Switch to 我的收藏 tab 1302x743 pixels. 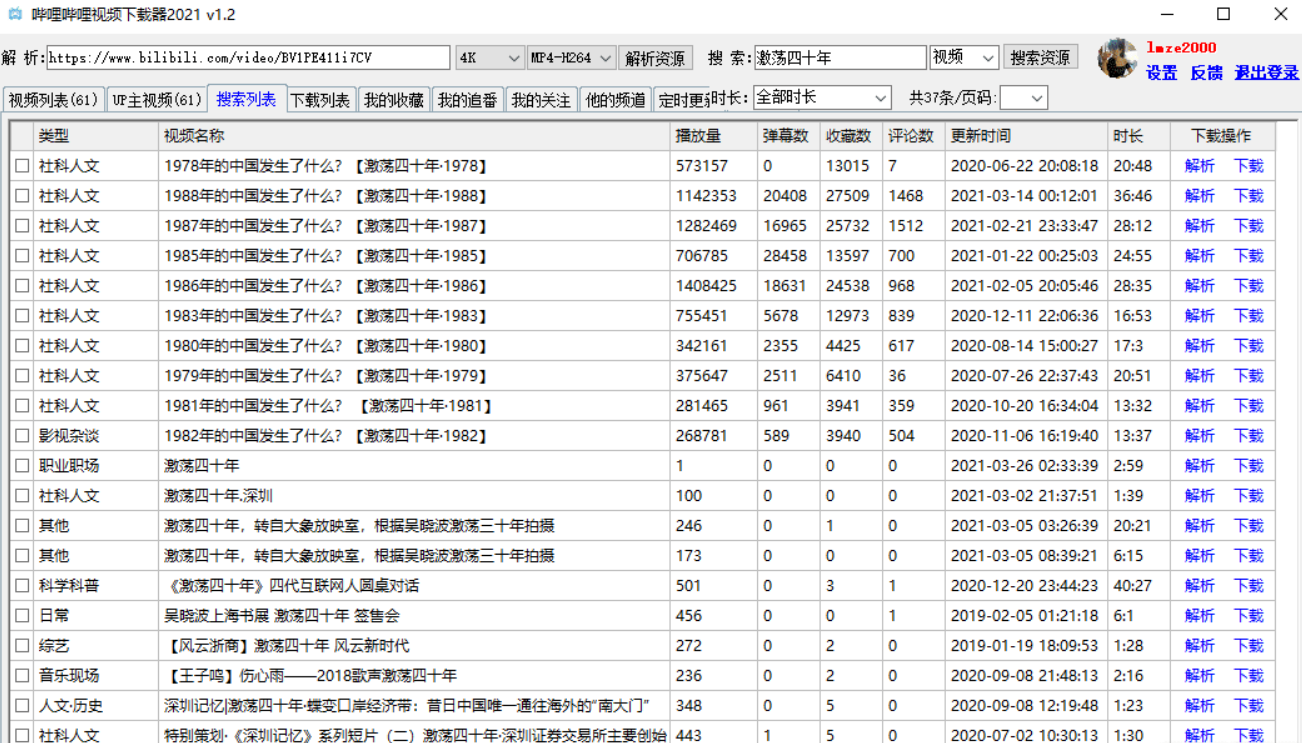[394, 100]
